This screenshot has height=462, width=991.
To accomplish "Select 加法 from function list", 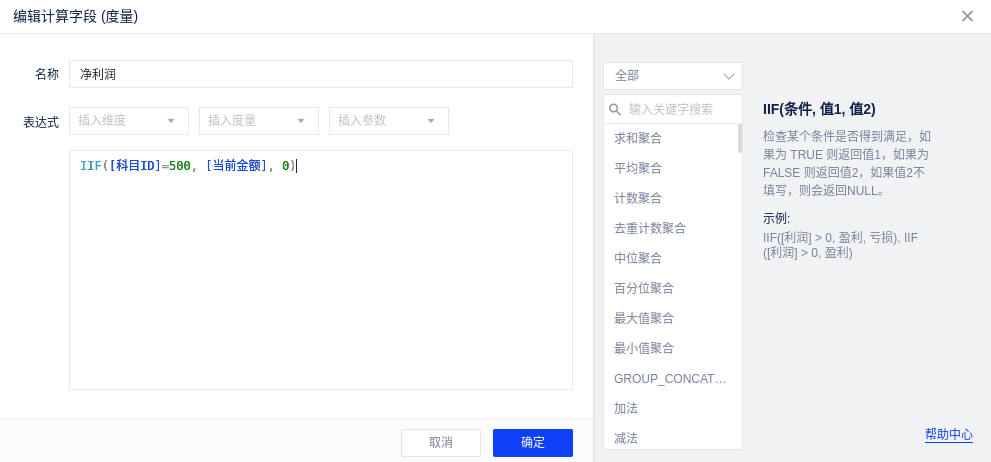I will click(626, 408).
